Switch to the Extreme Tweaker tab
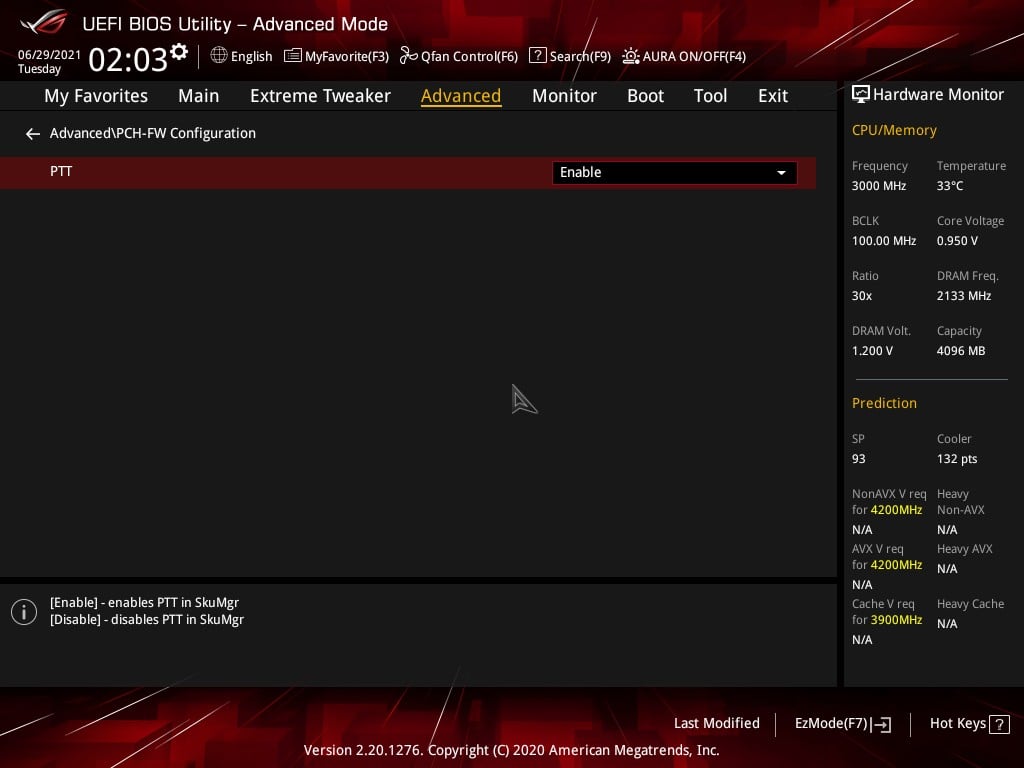 point(320,95)
